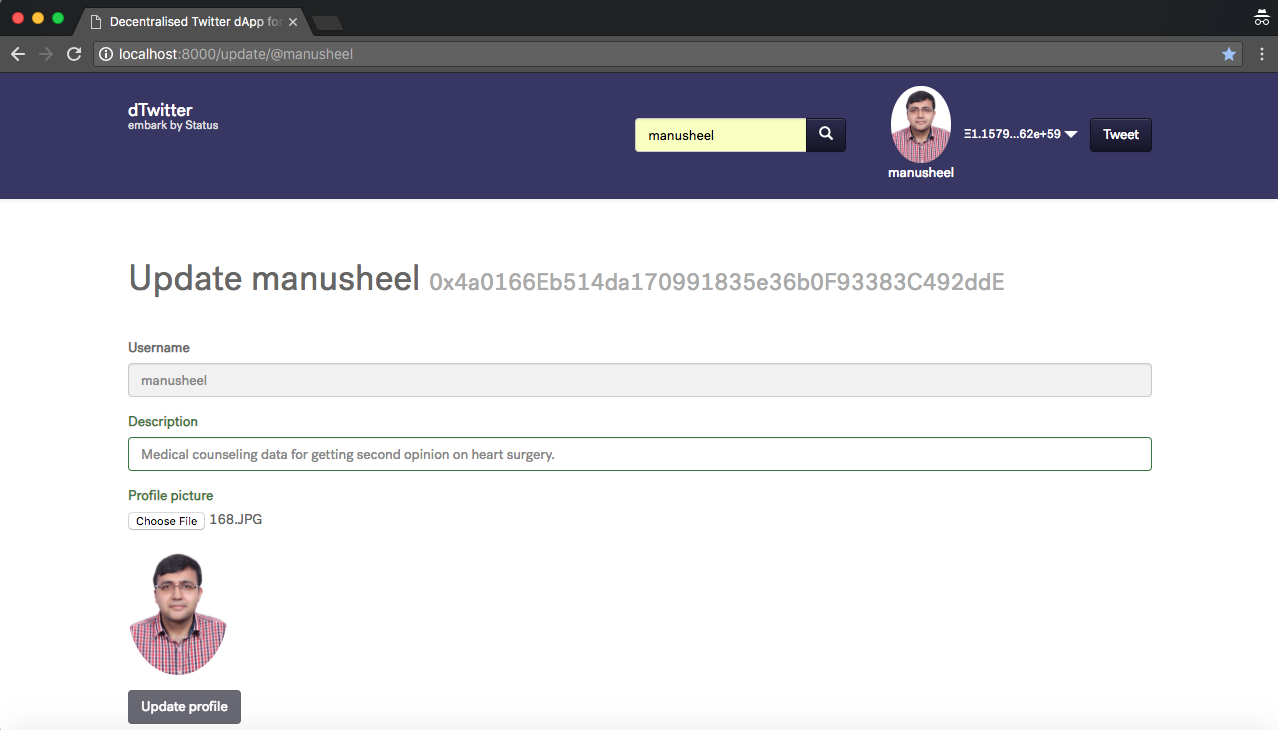
Task: Reload the page via the refresh icon
Action: click(x=73, y=53)
